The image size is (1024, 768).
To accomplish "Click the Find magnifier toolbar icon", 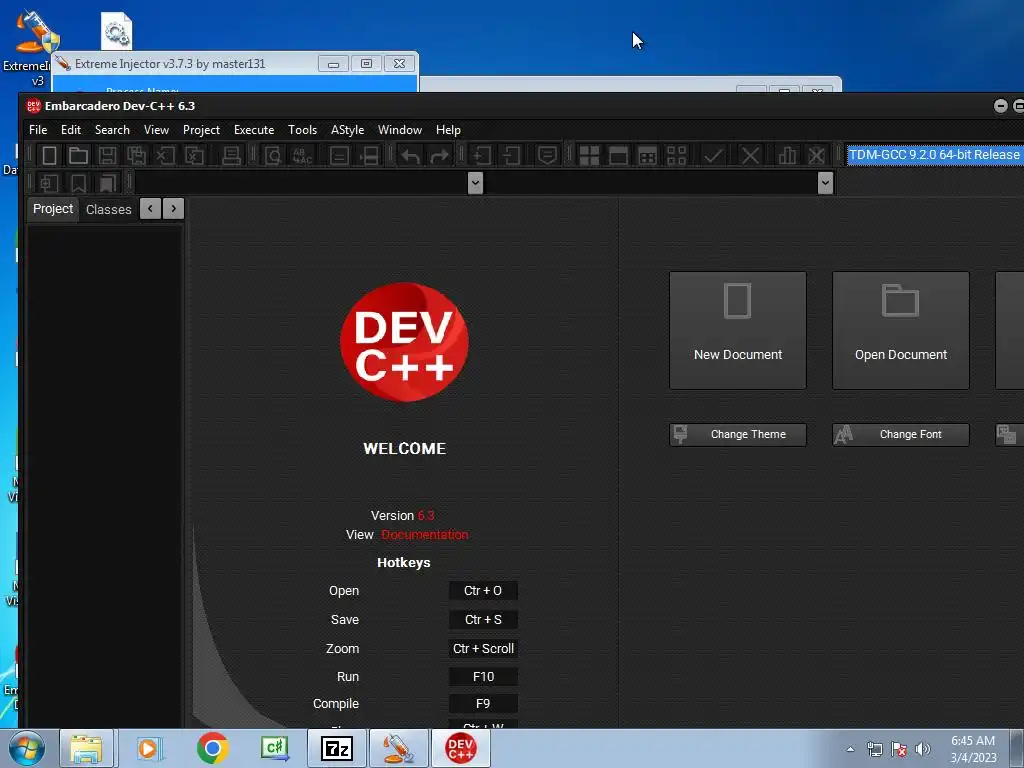I will click(272, 155).
